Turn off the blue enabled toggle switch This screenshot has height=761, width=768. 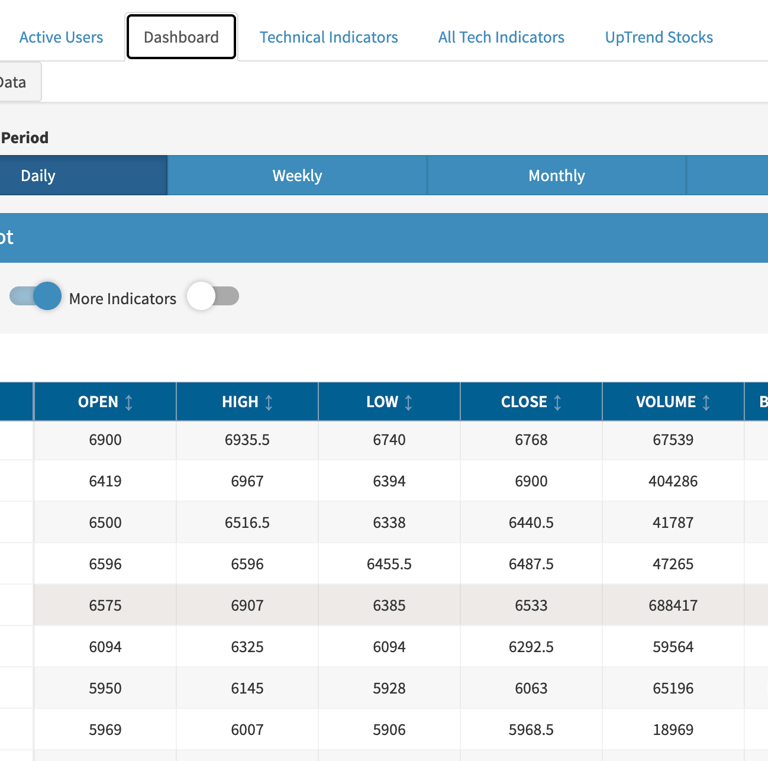point(35,296)
